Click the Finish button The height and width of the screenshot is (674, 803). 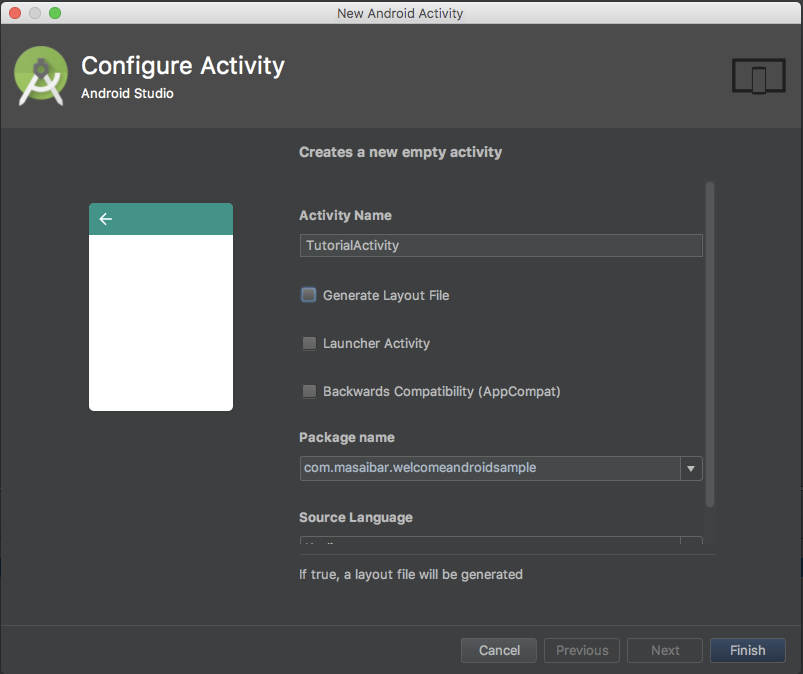click(748, 650)
